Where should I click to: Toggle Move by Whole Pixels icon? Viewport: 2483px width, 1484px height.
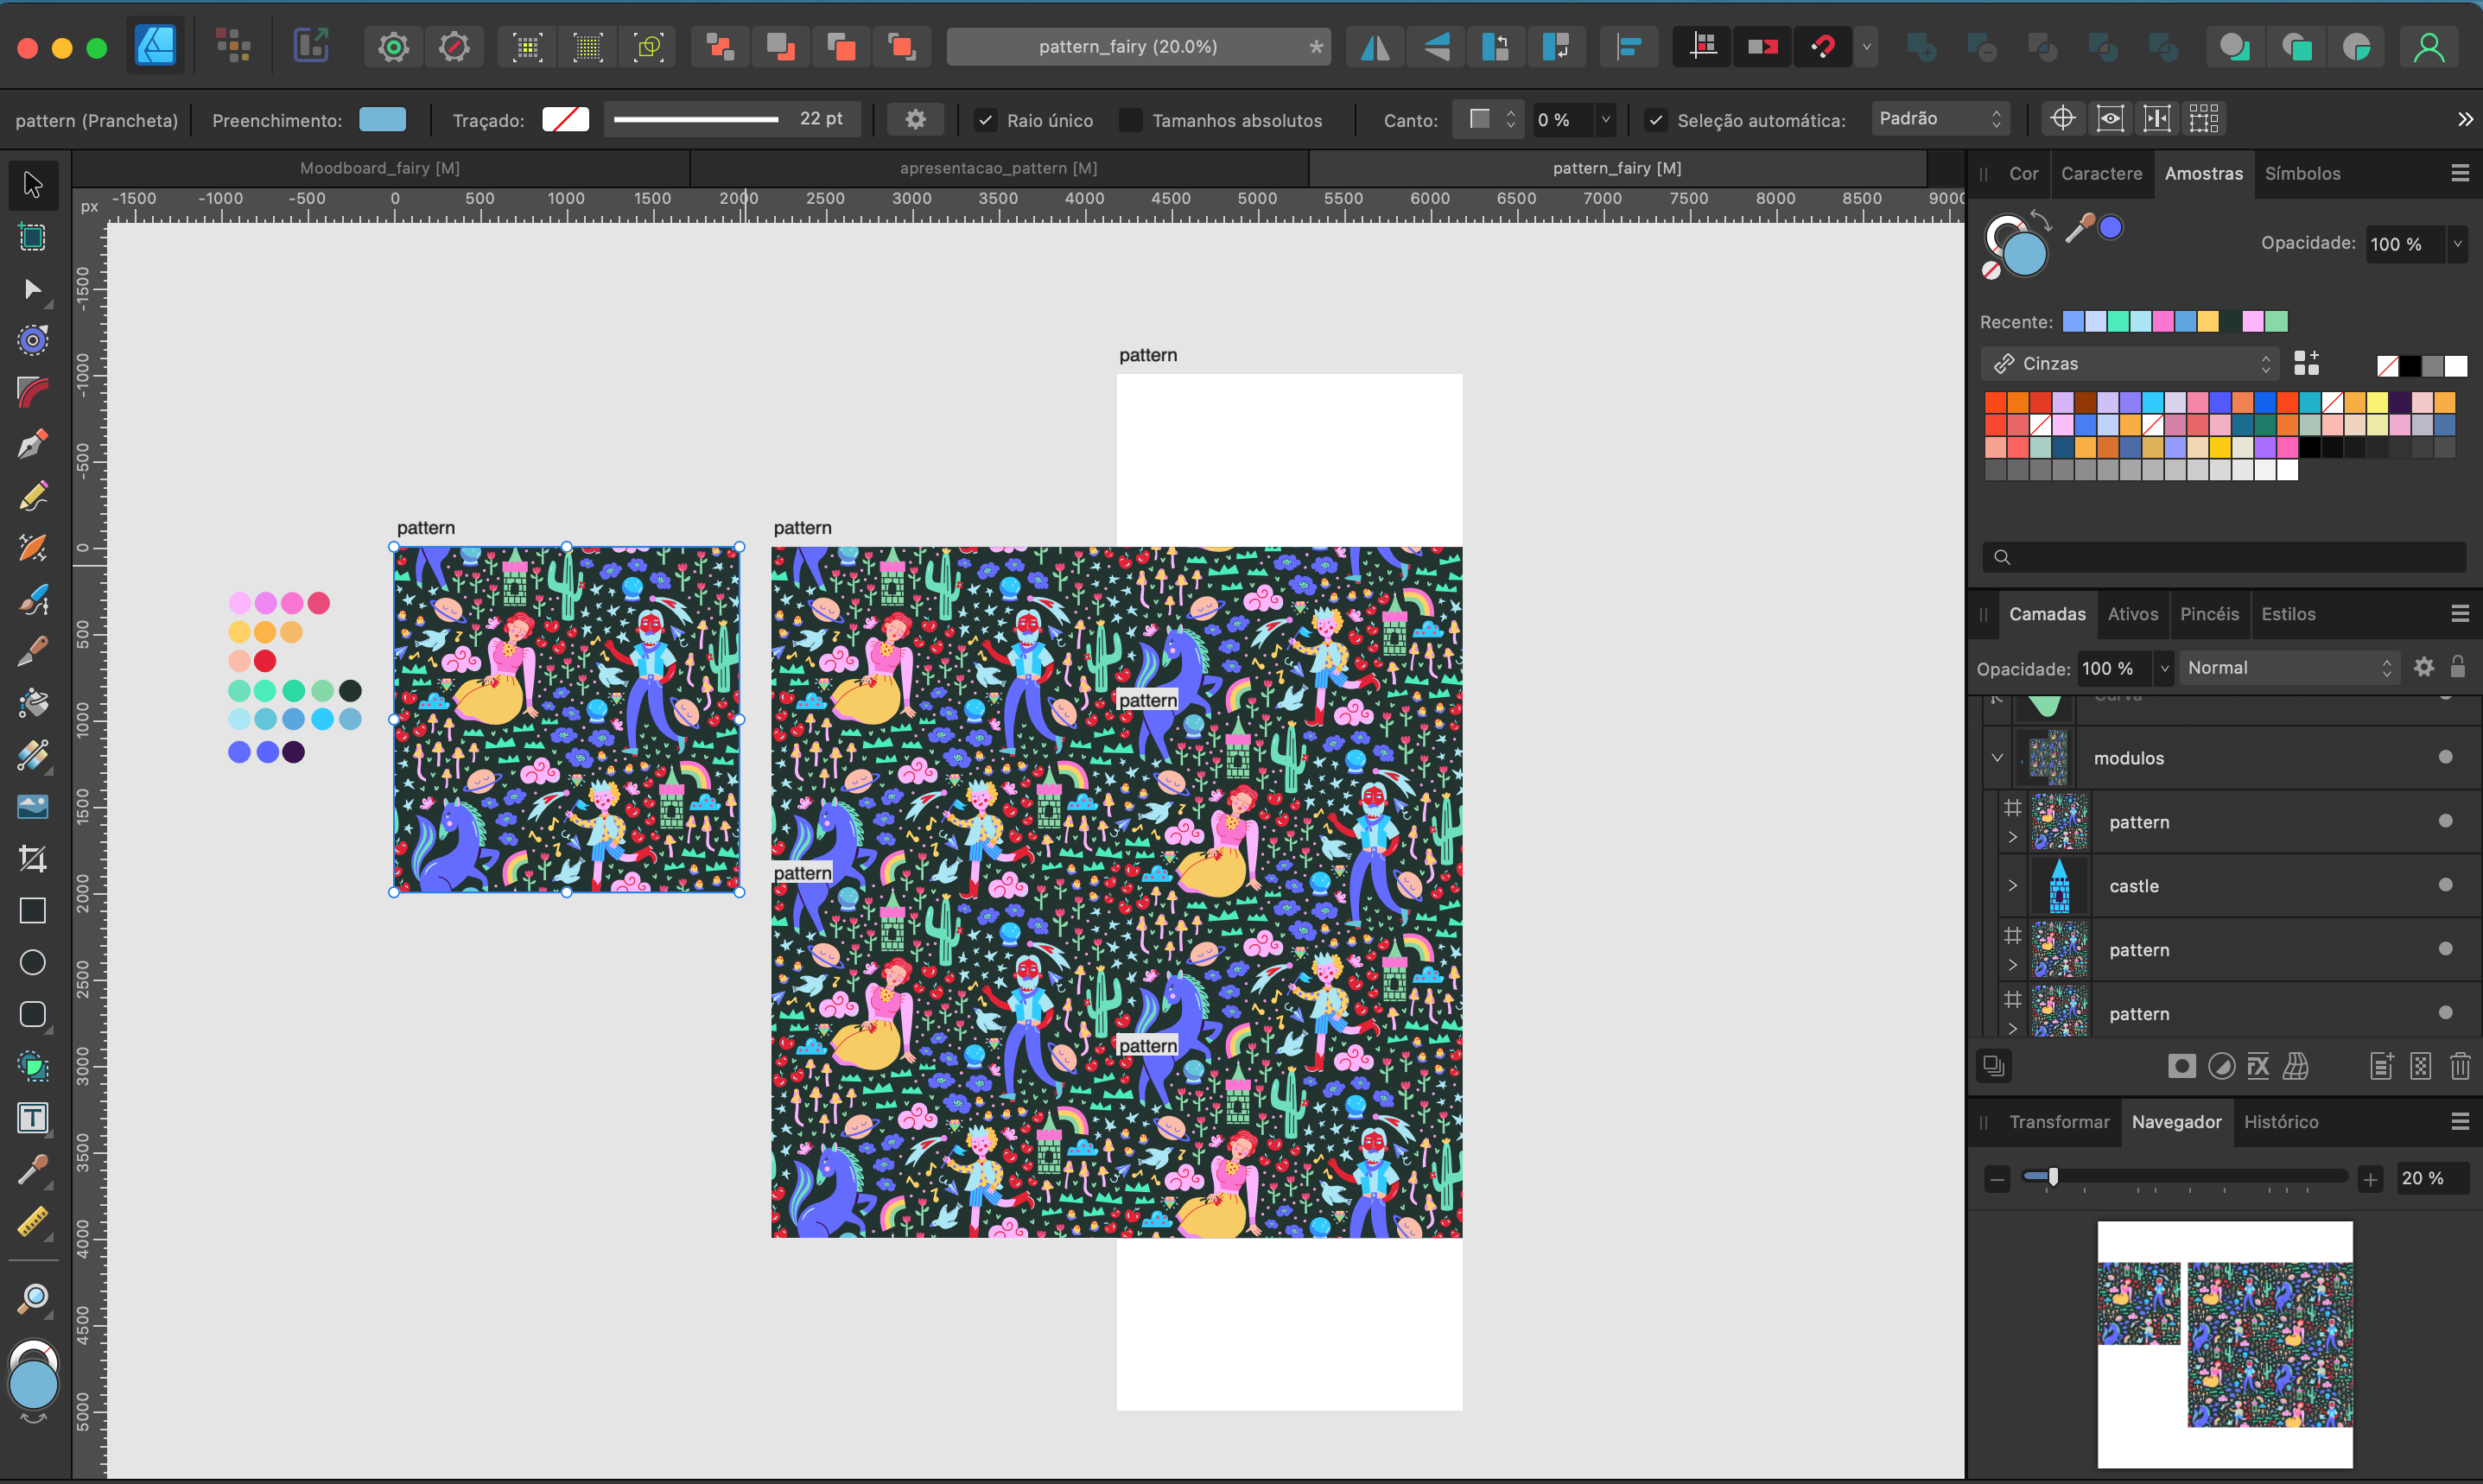pyautogui.click(x=1763, y=46)
